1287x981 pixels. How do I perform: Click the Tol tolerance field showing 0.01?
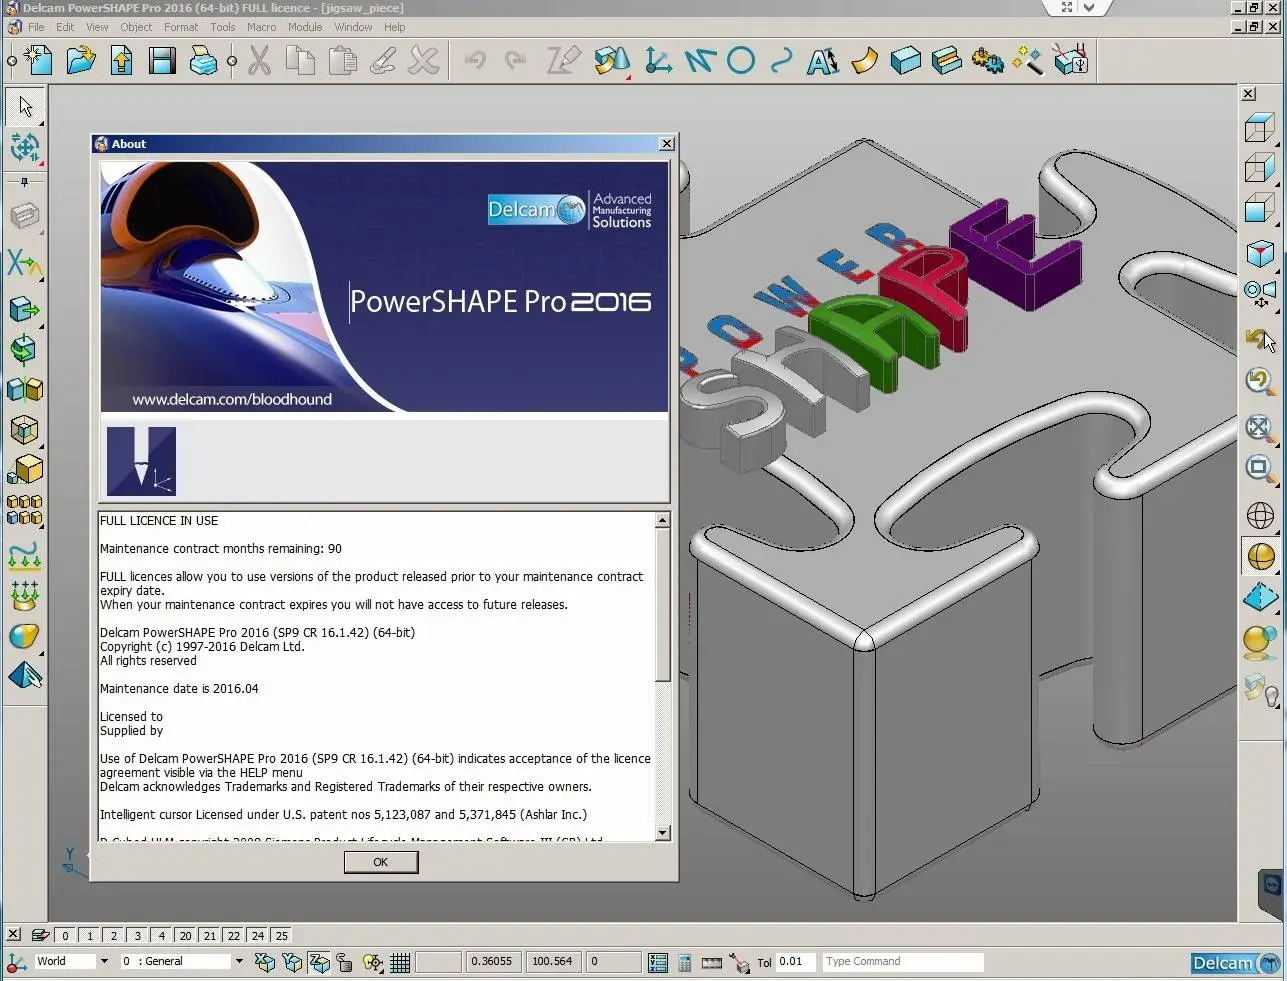pos(796,962)
